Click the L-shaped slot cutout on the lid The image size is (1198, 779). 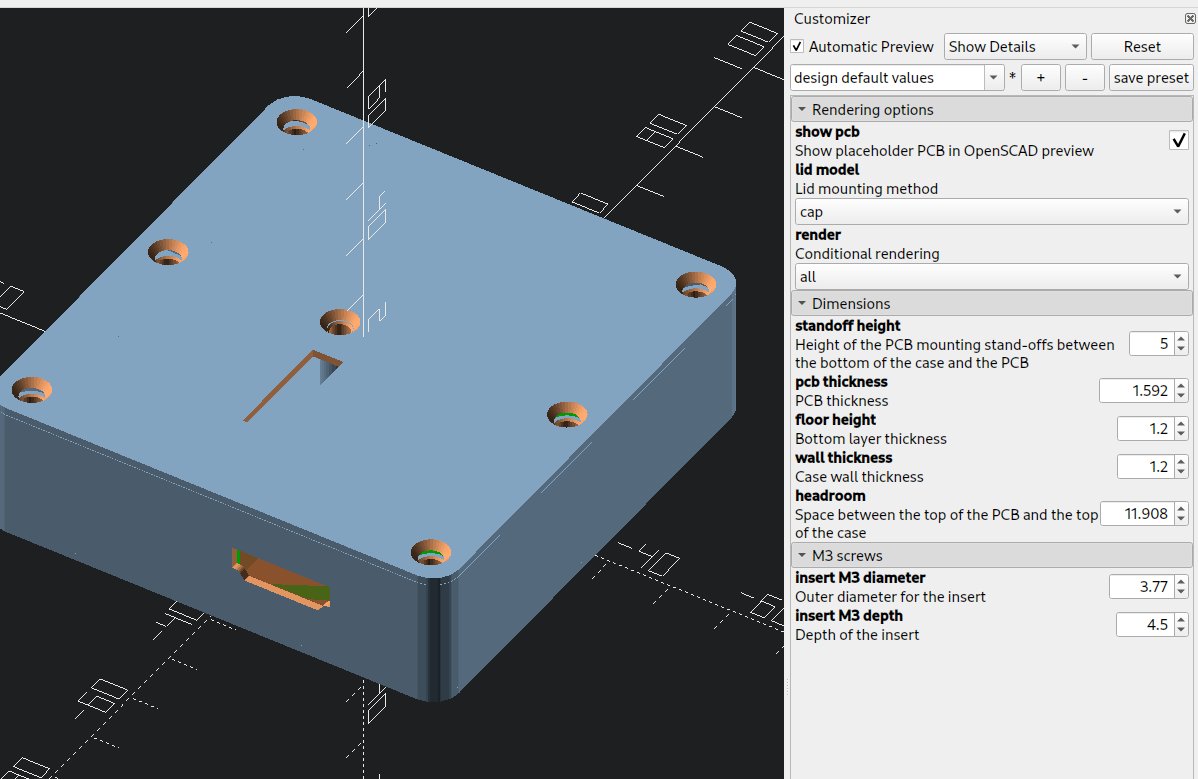coord(293,386)
